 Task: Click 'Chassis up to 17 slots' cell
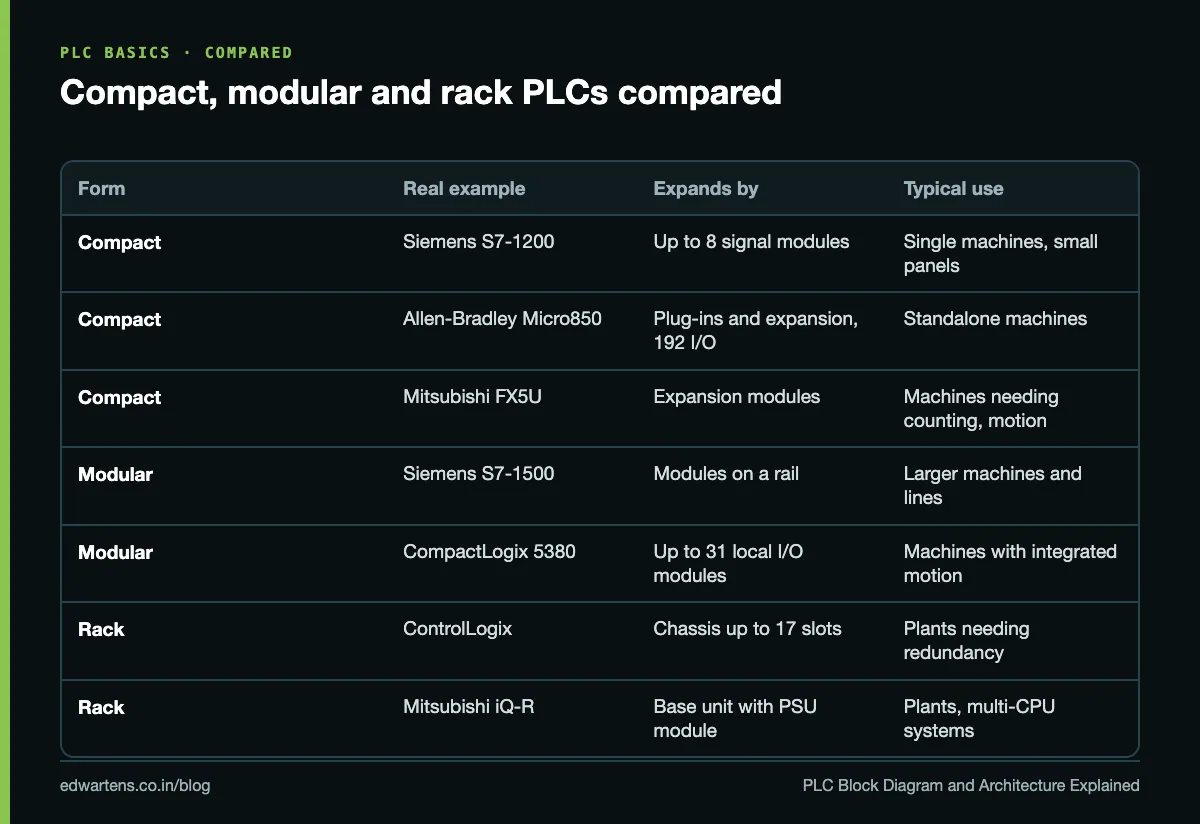(747, 629)
